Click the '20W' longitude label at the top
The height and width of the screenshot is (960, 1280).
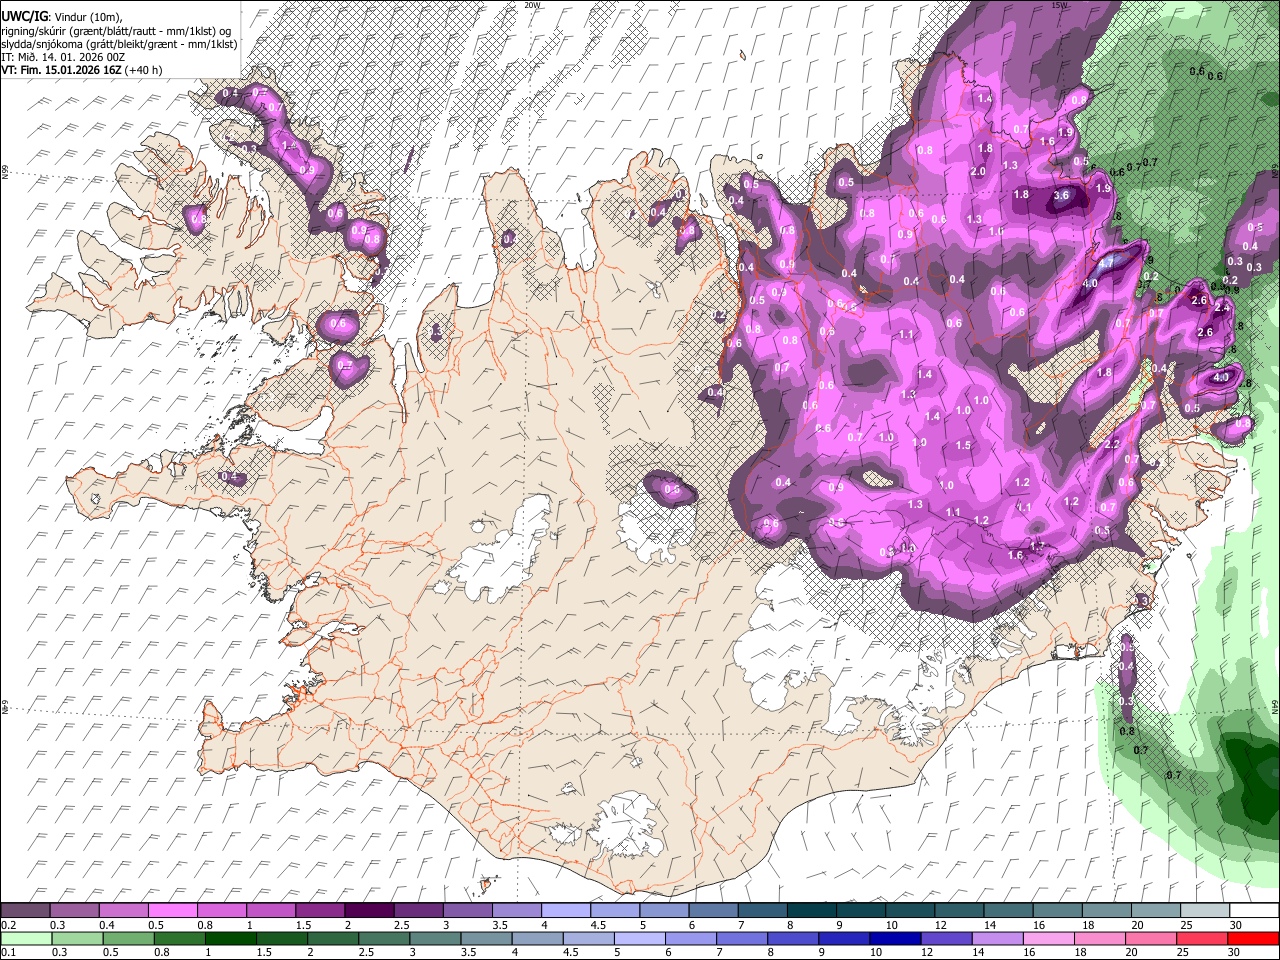pos(532,5)
